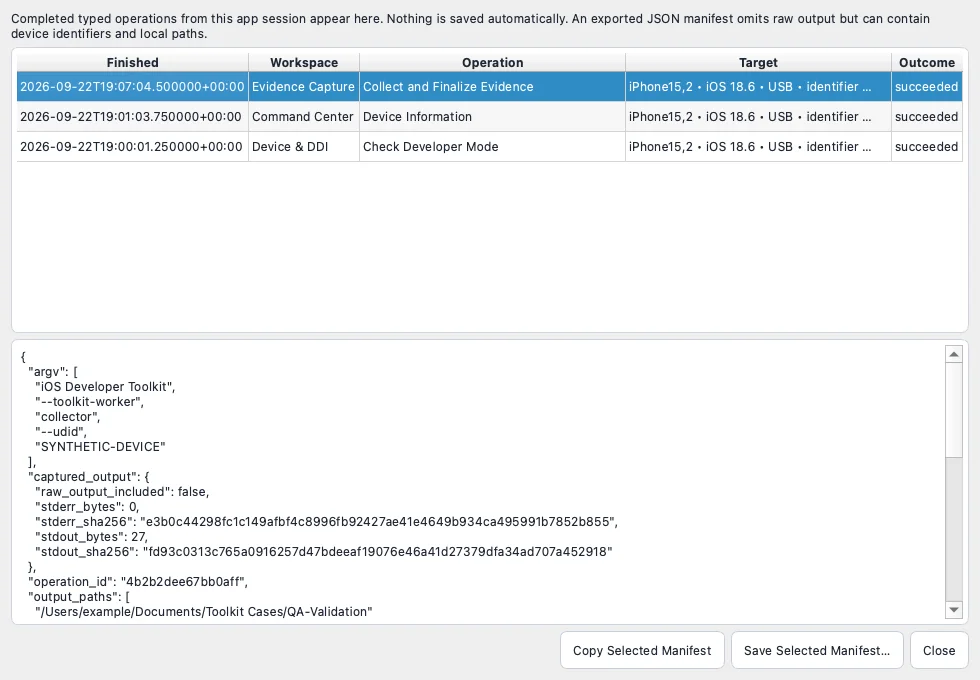This screenshot has height=680, width=980.
Task: Click the QA-Validation output path line
Action: [x=204, y=611]
